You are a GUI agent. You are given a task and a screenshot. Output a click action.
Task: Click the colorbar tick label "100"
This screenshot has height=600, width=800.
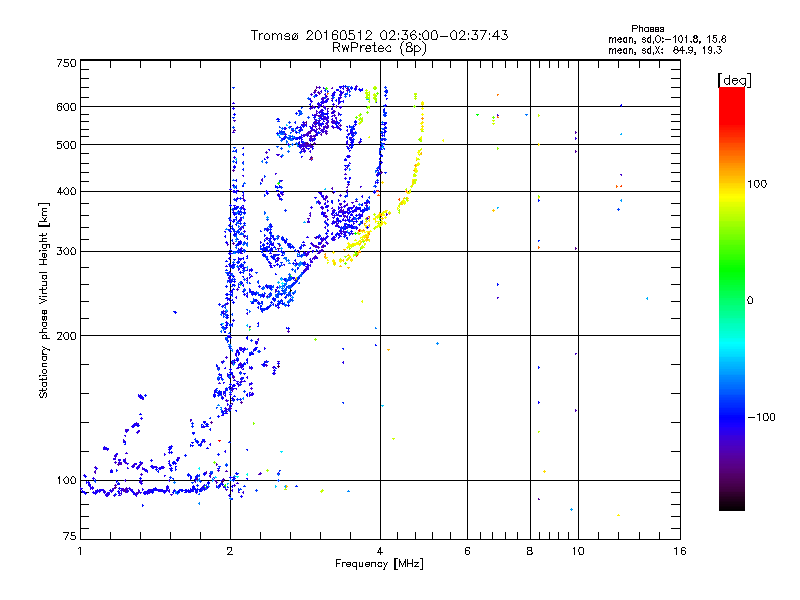(757, 184)
